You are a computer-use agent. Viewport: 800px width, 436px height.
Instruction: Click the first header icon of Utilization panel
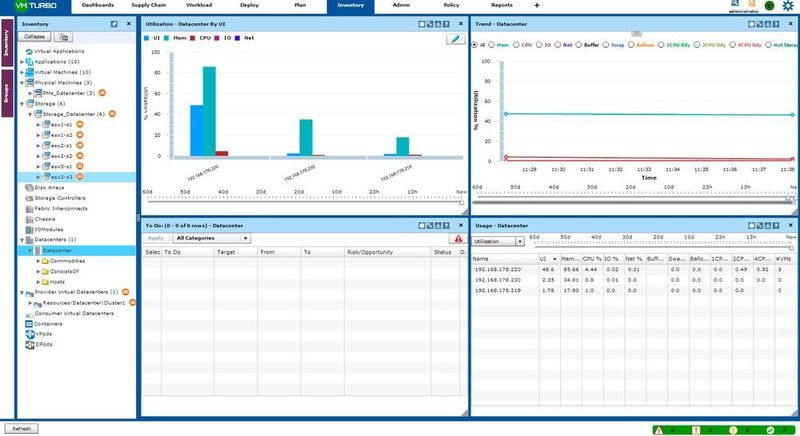click(421, 24)
